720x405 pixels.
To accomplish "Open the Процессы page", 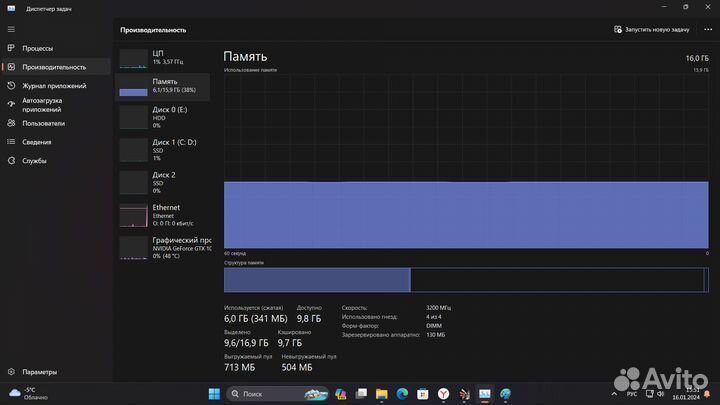I will point(56,48).
